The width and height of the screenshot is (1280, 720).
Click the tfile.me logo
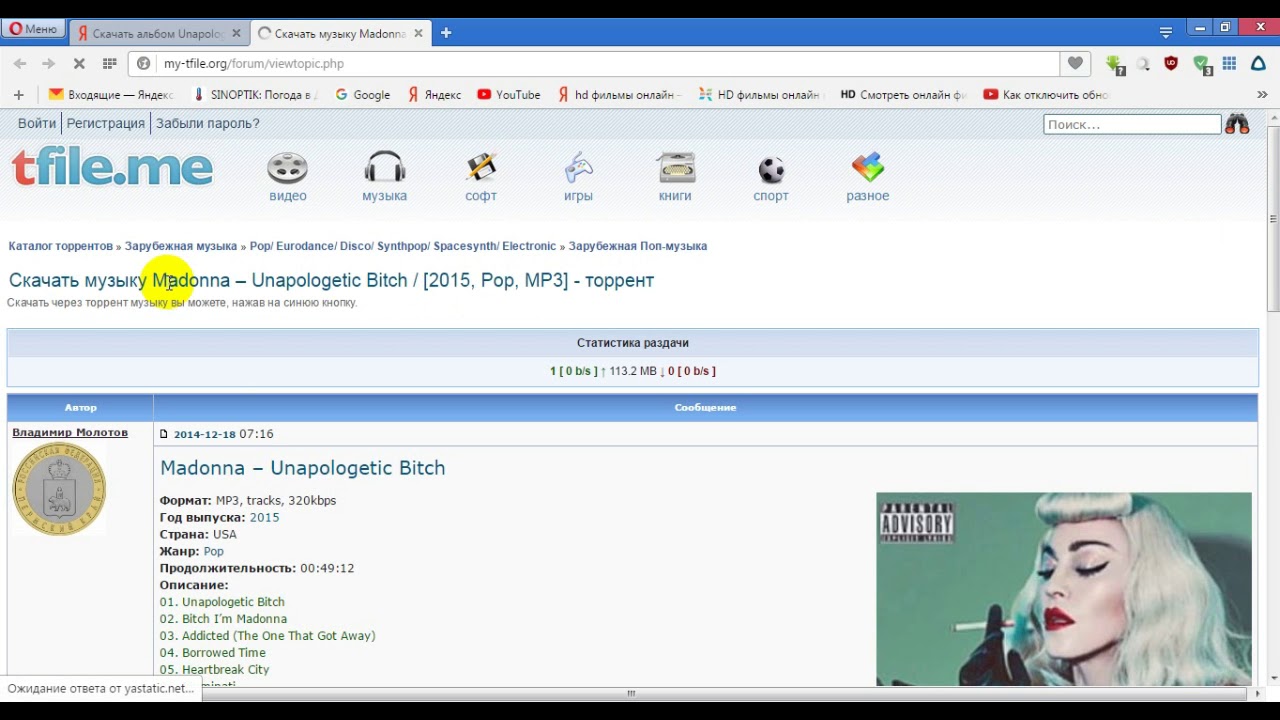[x=112, y=167]
